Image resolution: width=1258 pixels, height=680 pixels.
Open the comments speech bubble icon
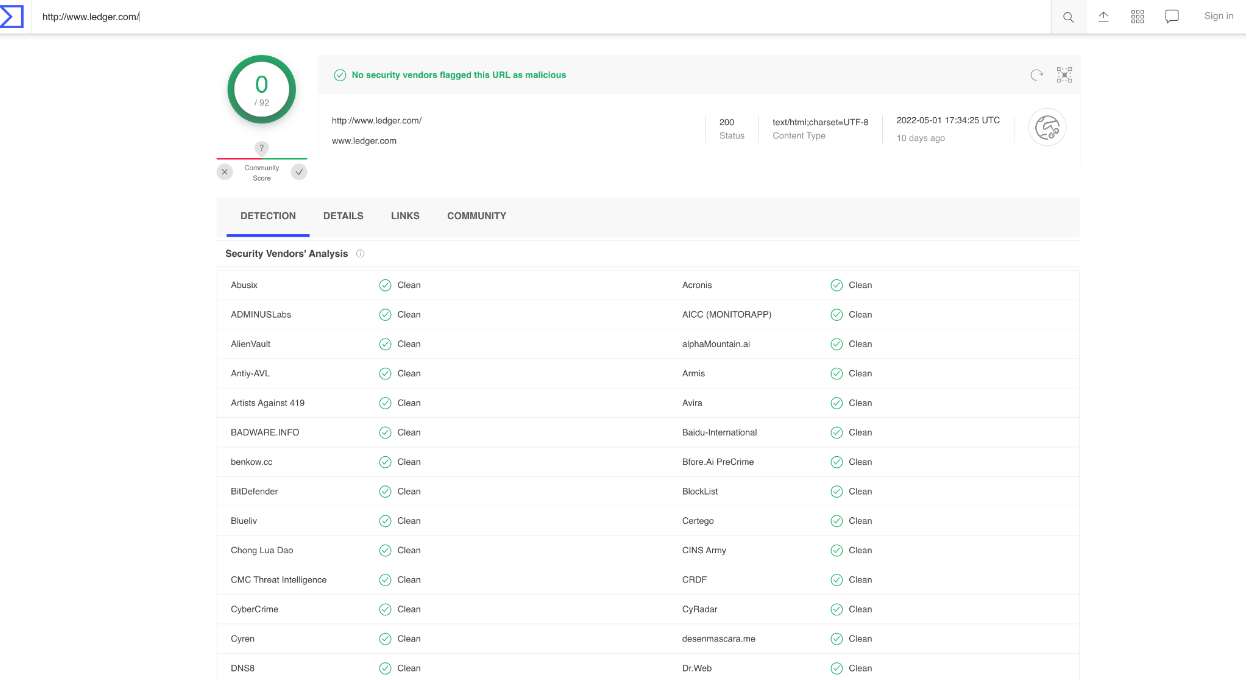(1172, 17)
